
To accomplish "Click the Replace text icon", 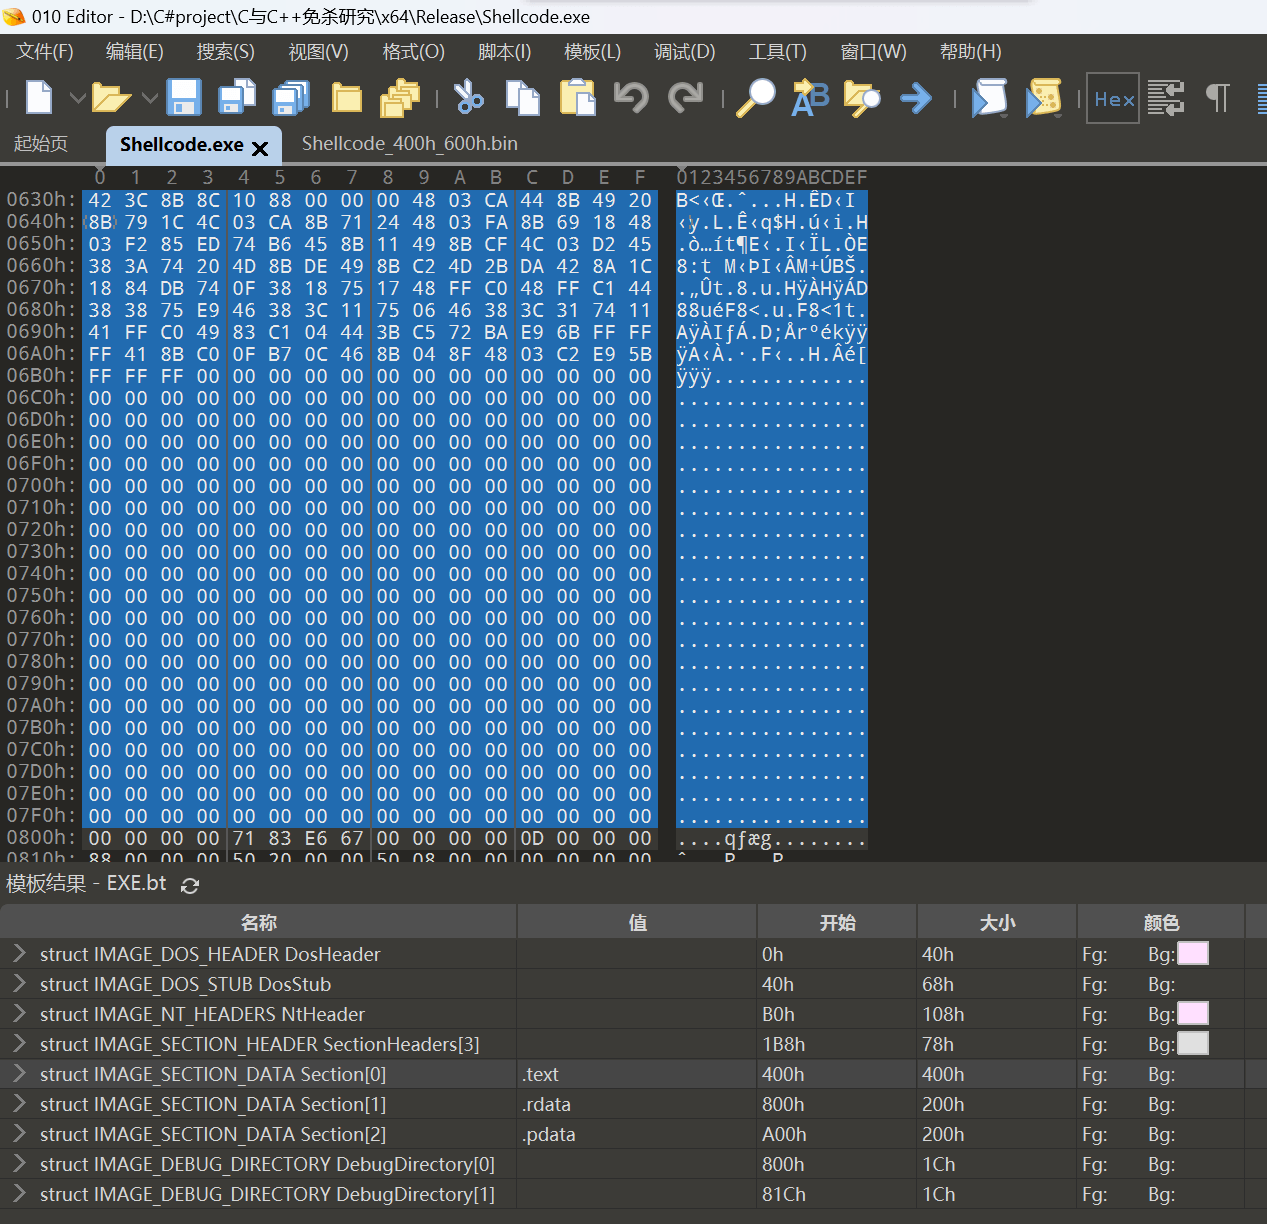I will pos(810,98).
